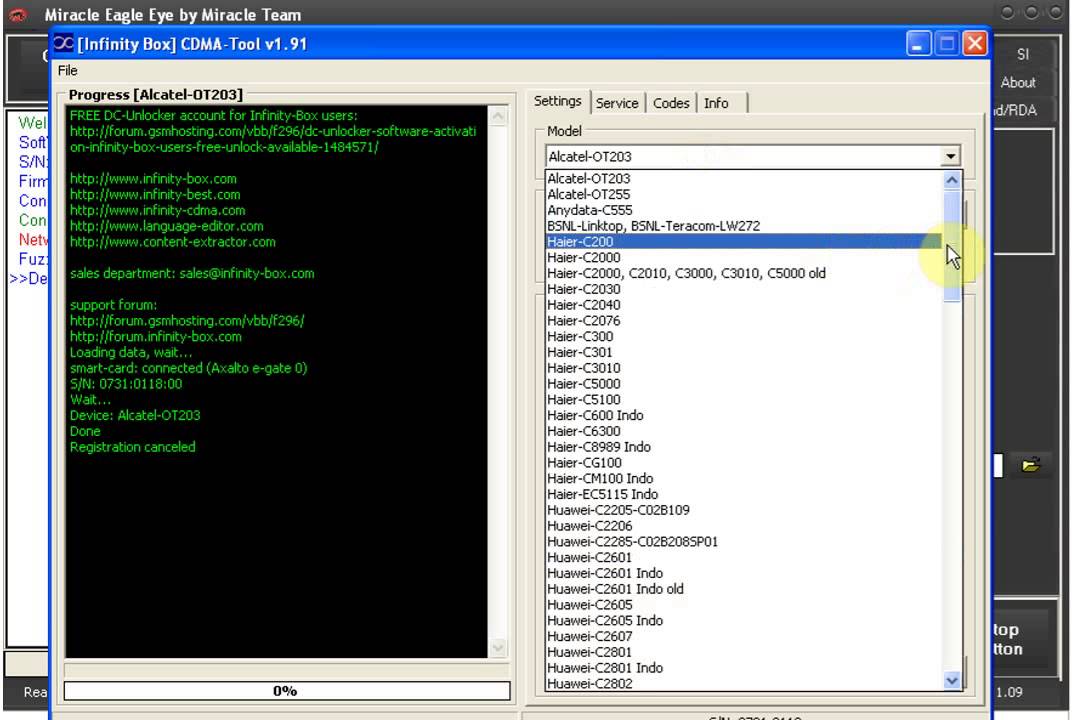Click the Miracle Eagle Eye app icon

pos(18,14)
